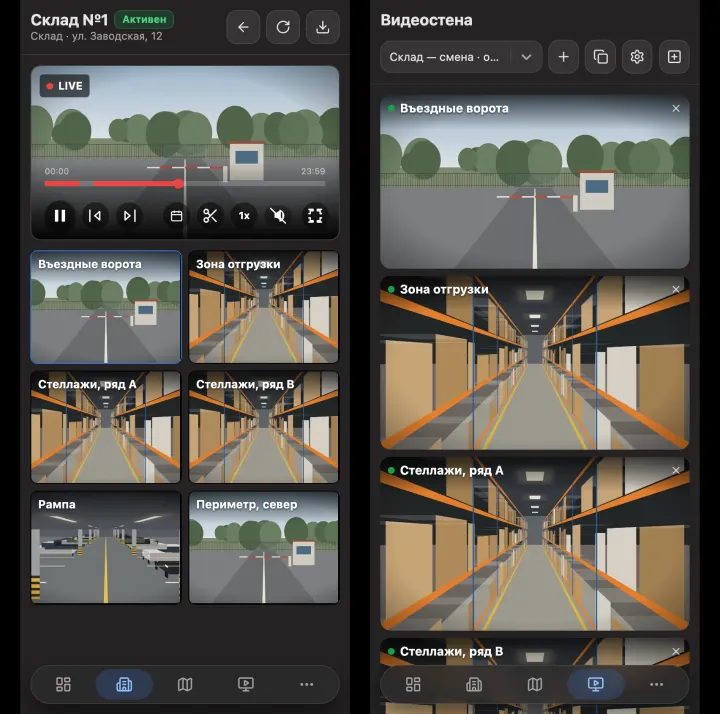Change playback speed 1x

coord(244,216)
